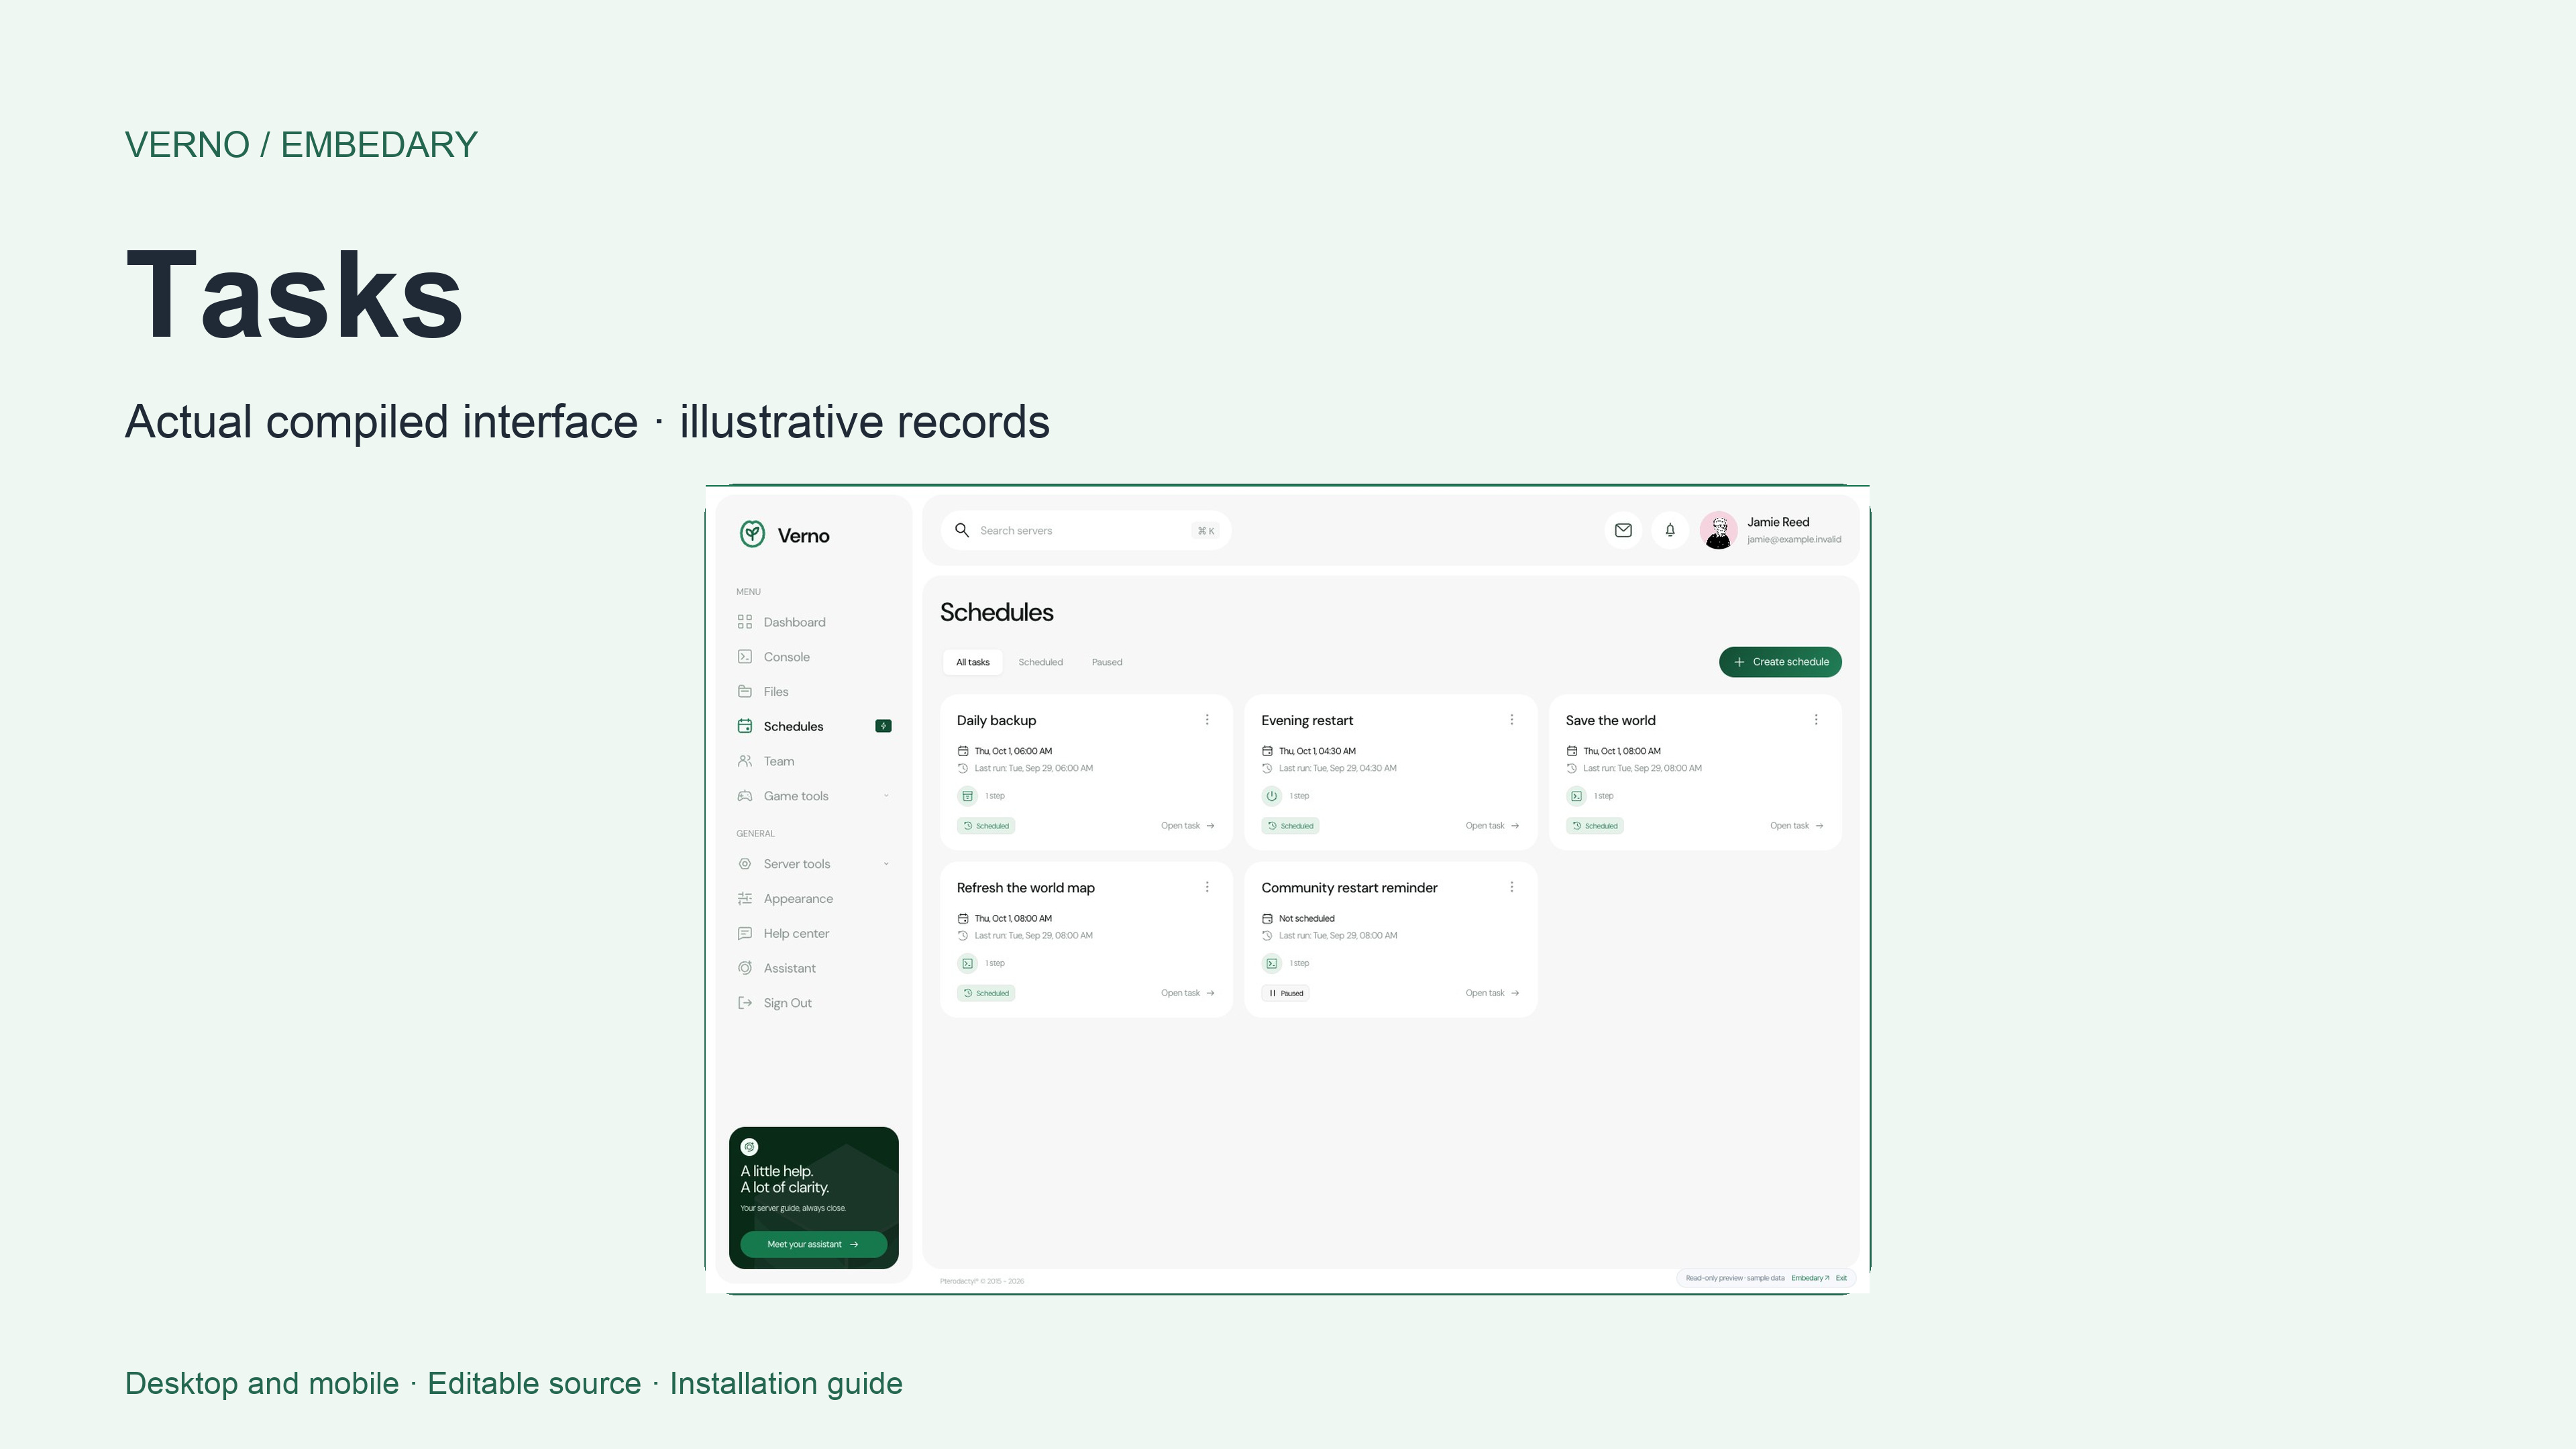Viewport: 2576px width, 1449px height.
Task: Expand the Game tools submenu chevron
Action: click(886, 796)
